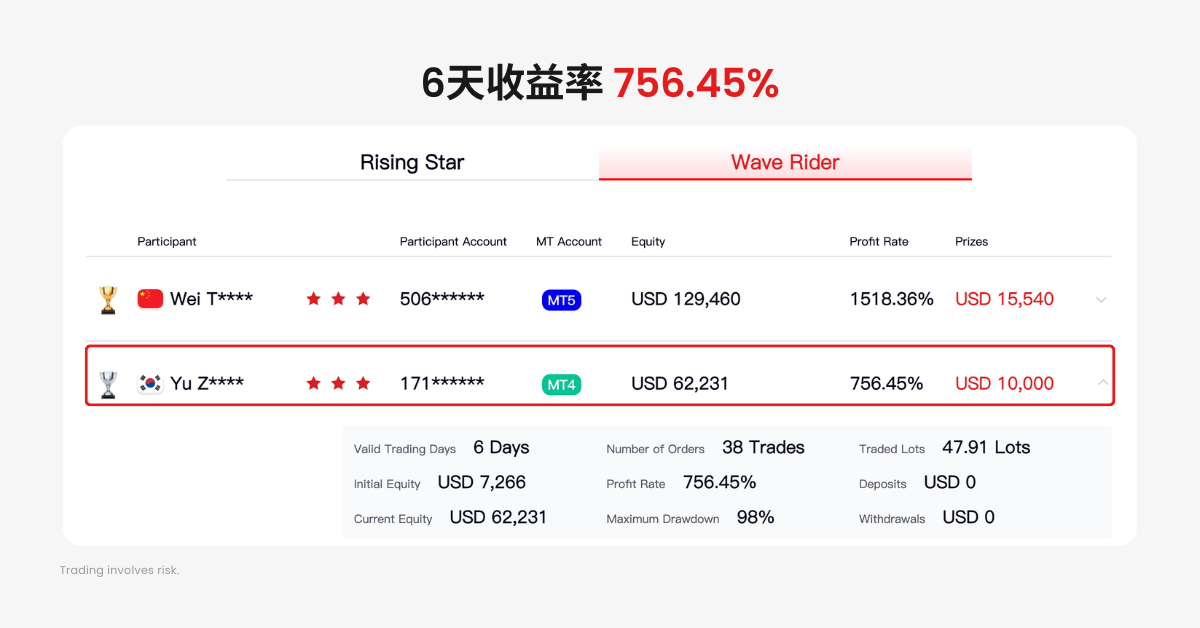Collapse Yu Z**** row details chevron
The width and height of the screenshot is (1200, 628).
[x=1101, y=383]
